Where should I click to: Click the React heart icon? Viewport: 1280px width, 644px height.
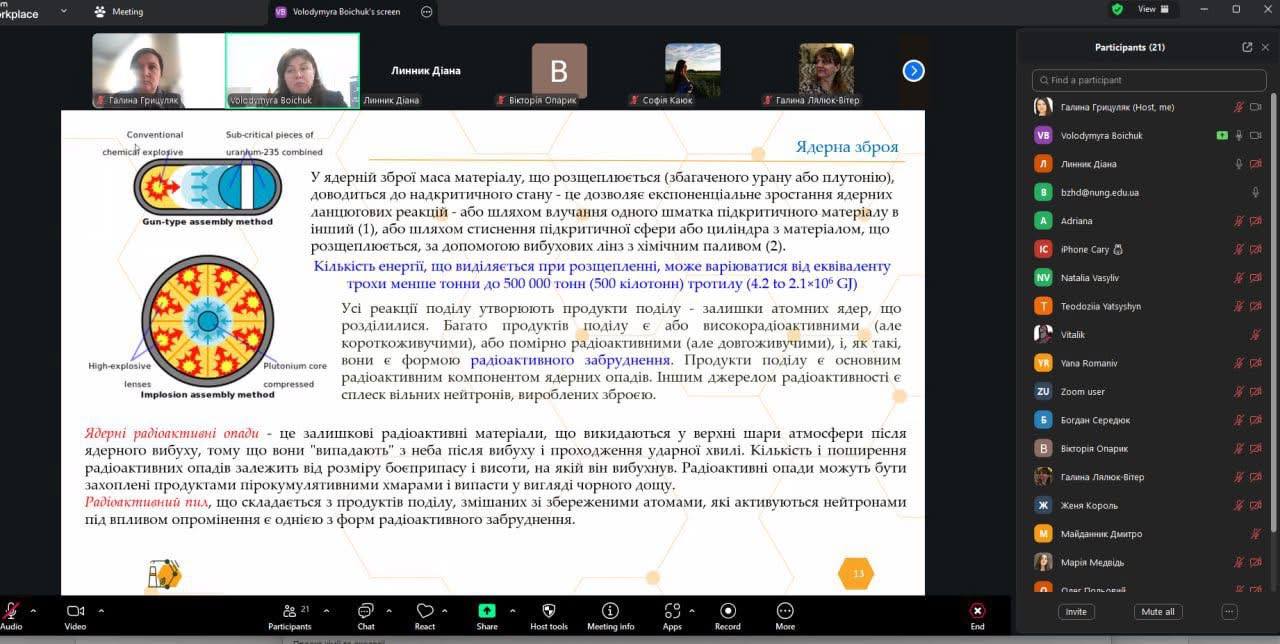(x=425, y=611)
